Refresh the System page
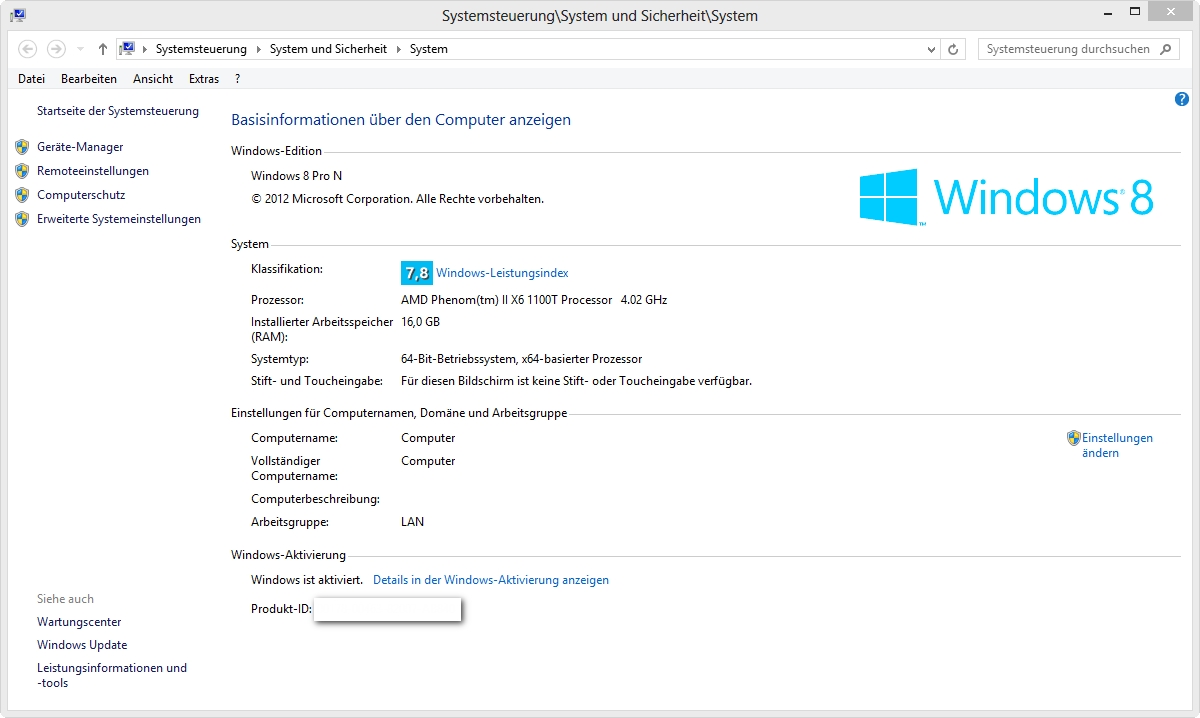This screenshot has height=718, width=1200. click(954, 49)
